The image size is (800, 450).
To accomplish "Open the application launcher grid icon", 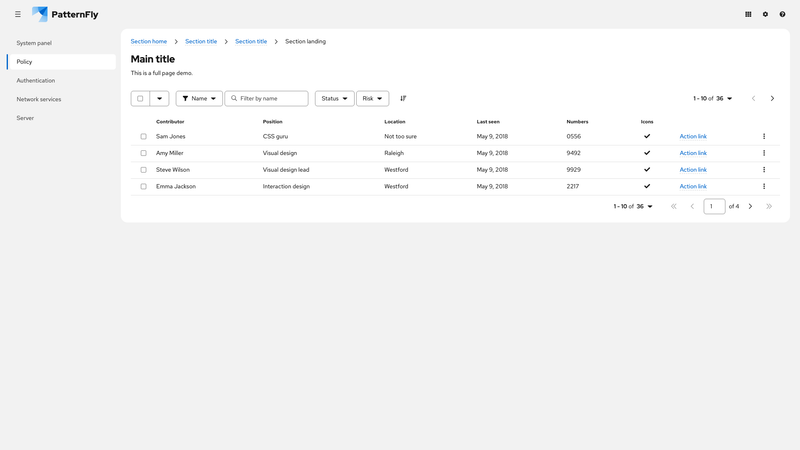I will tap(748, 14).
